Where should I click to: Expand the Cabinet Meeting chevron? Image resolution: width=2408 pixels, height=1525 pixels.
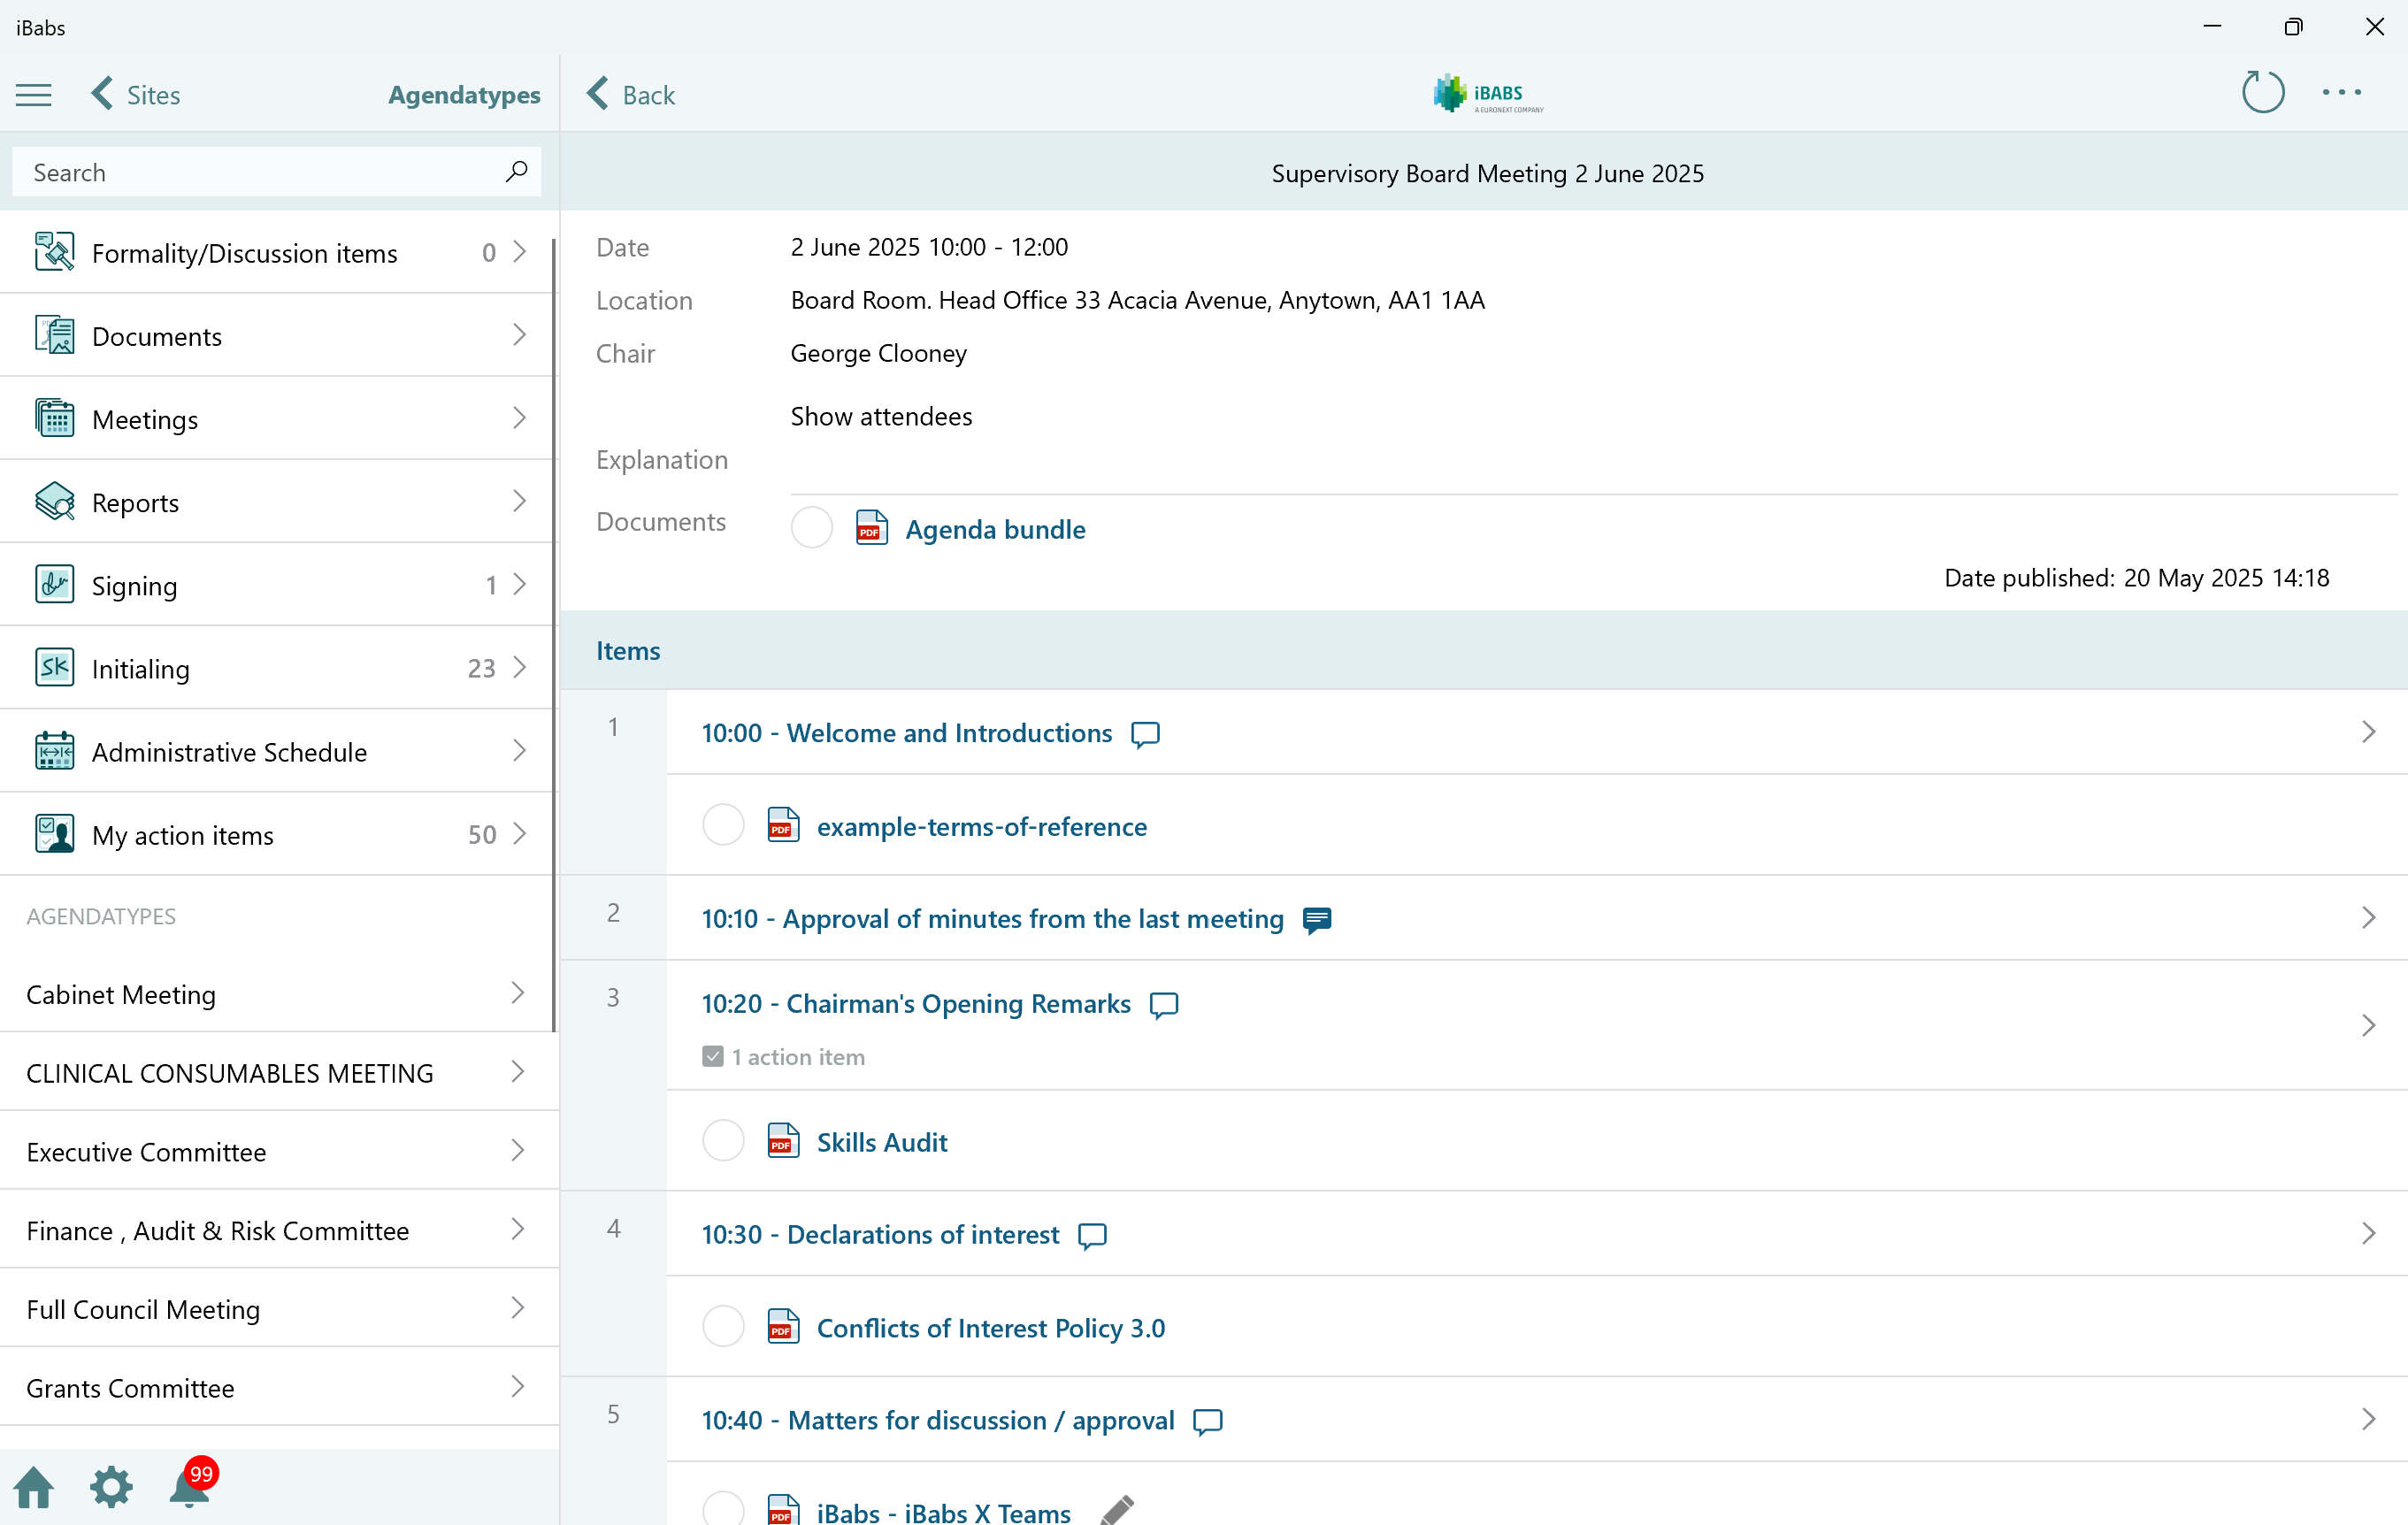(x=518, y=993)
